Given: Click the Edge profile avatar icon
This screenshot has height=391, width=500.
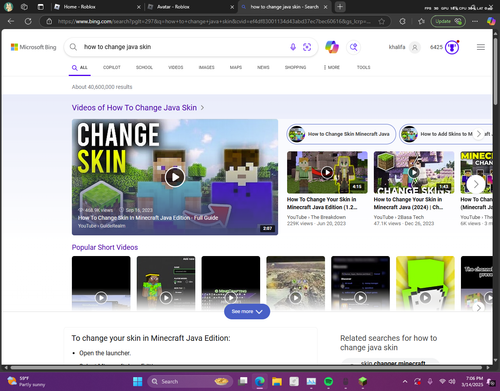Looking at the screenshot, I should click(8, 7).
